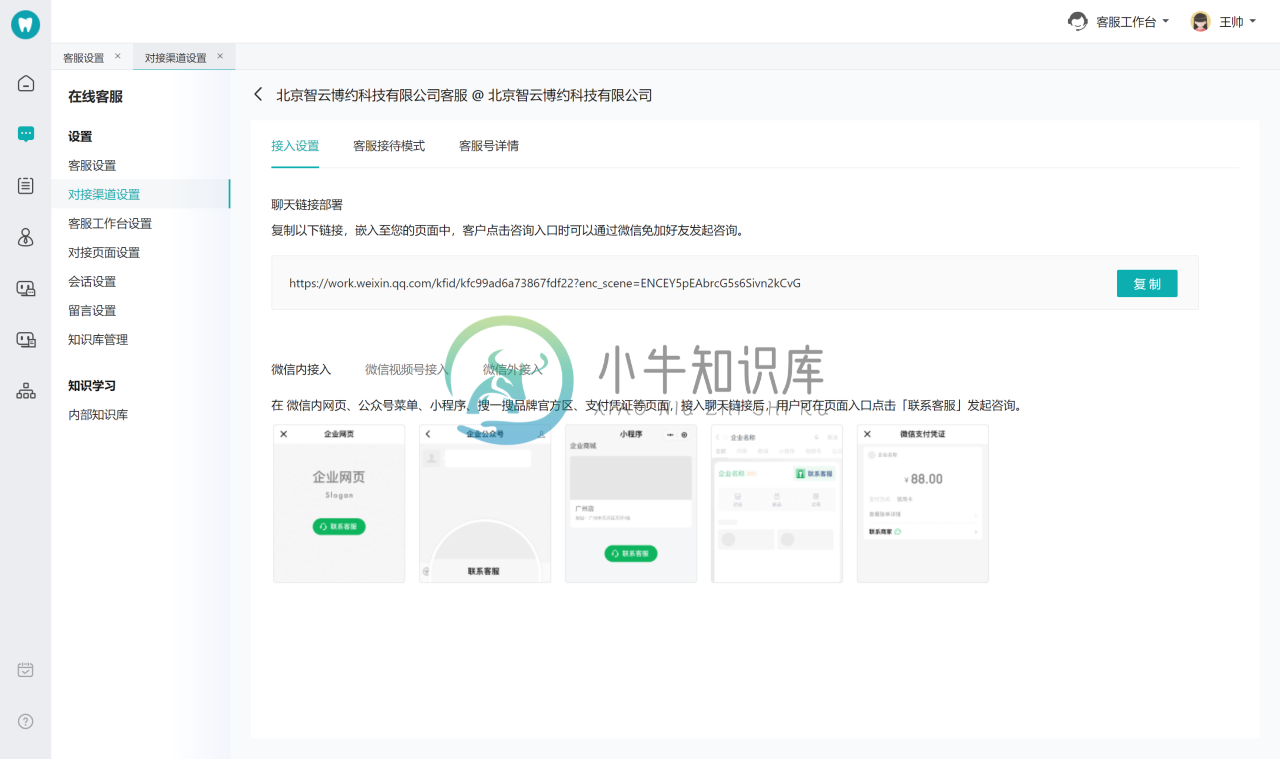Open the home icon in sidebar
The height and width of the screenshot is (759, 1280).
point(26,83)
